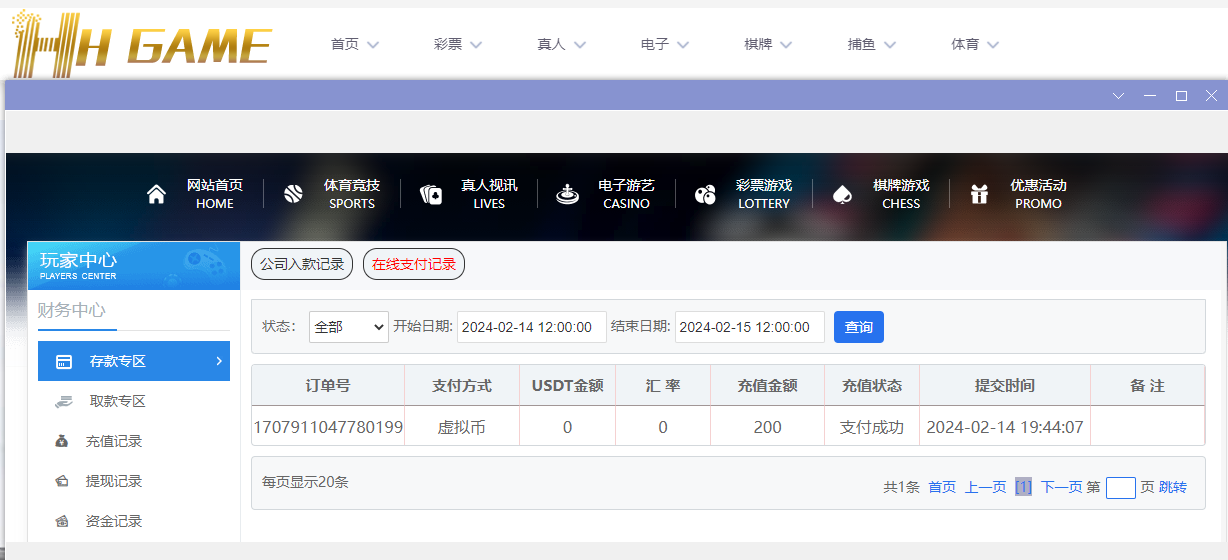Image resolution: width=1228 pixels, height=560 pixels.
Task: Click the 提现记录 sidebar icon
Action: [62, 481]
